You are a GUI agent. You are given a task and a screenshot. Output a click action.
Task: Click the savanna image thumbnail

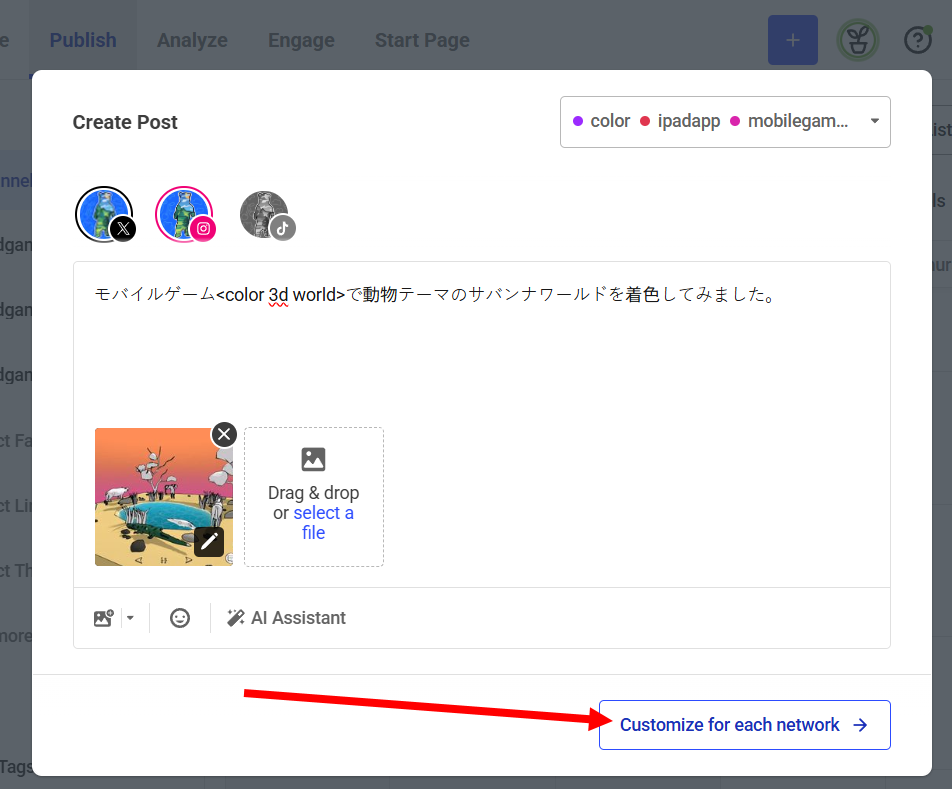(x=163, y=496)
